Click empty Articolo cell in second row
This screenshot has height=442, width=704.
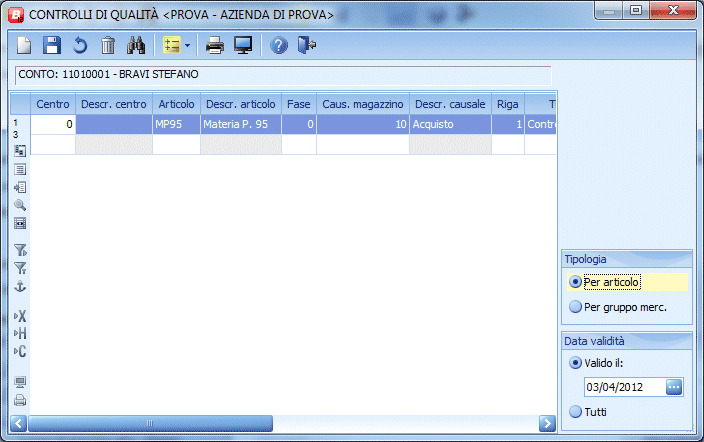[176, 145]
